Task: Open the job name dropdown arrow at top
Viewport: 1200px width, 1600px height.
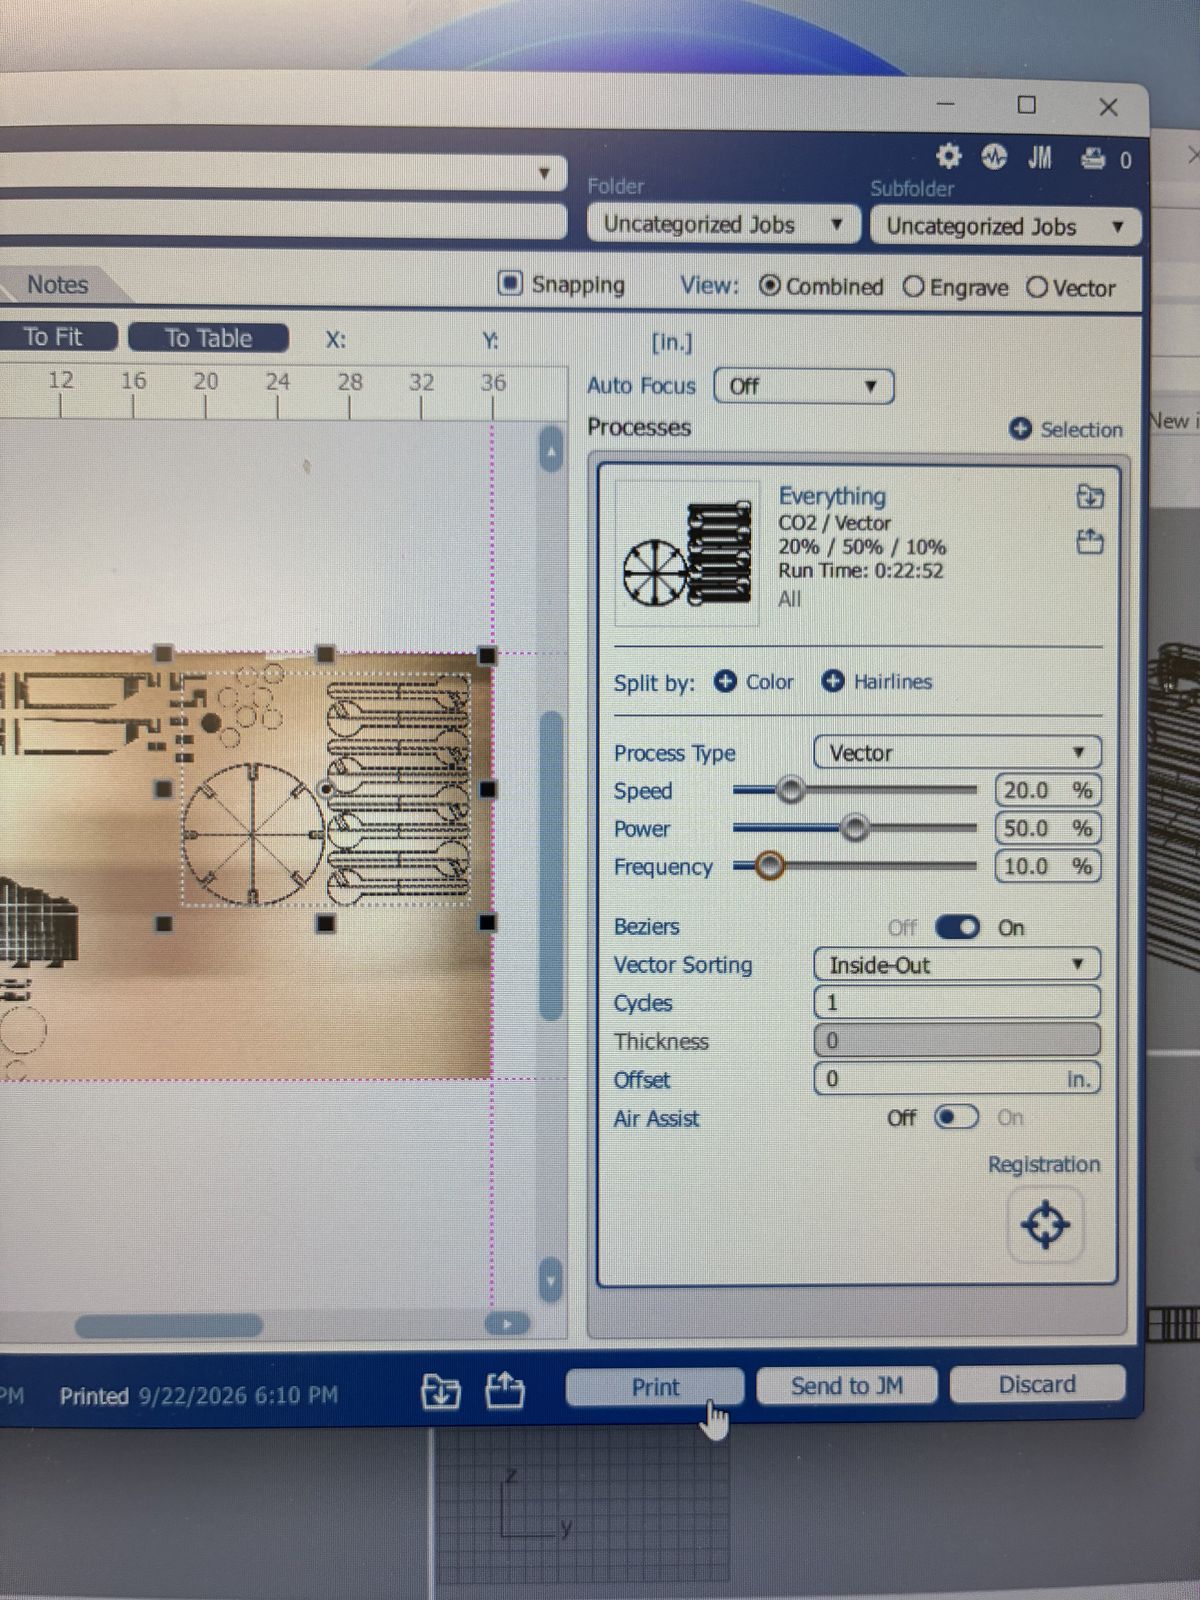Action: (544, 173)
